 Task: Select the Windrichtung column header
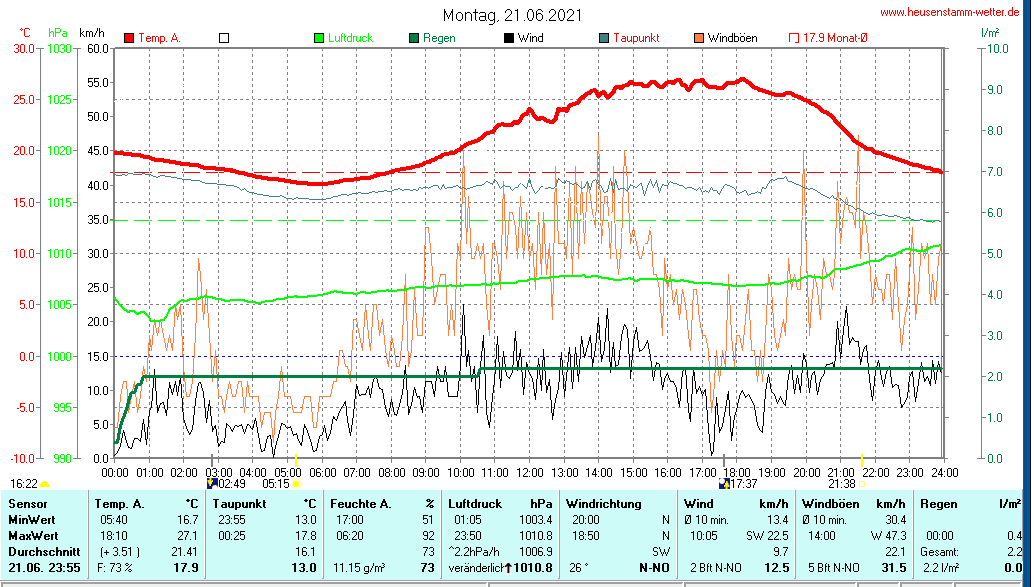[x=605, y=503]
